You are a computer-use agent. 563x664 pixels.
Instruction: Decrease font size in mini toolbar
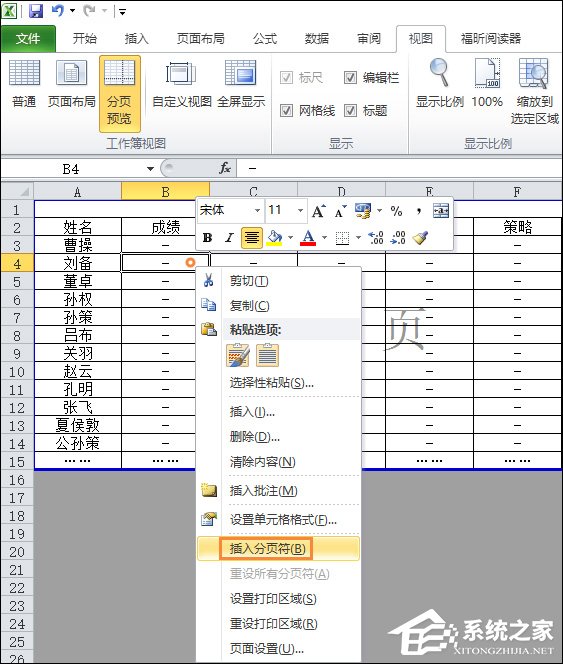point(340,210)
